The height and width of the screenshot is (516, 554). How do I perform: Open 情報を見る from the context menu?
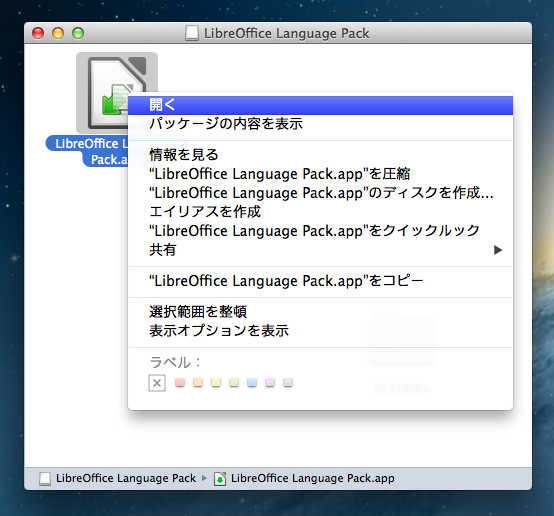pyautogui.click(x=320, y=155)
